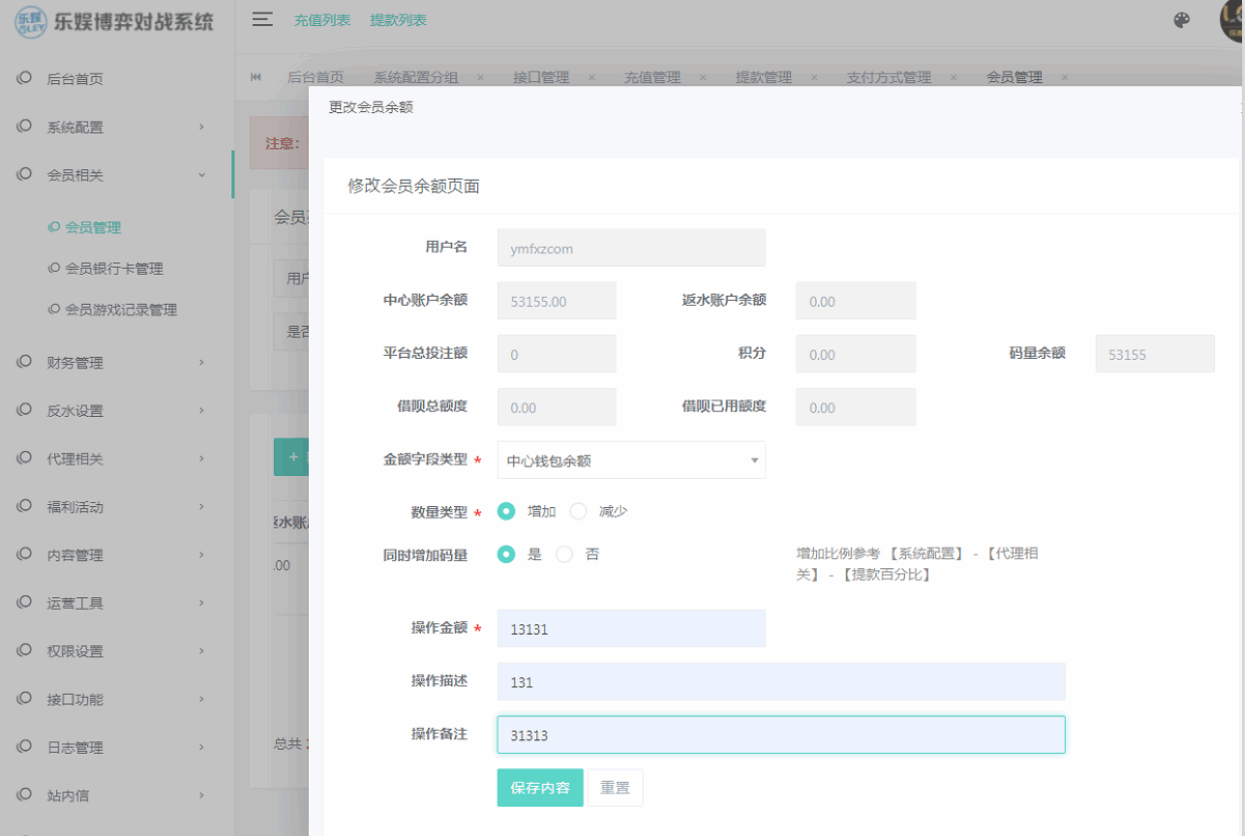Image resolution: width=1245 pixels, height=836 pixels.
Task: Close the 充值管理 tab with its x
Action: click(702, 77)
